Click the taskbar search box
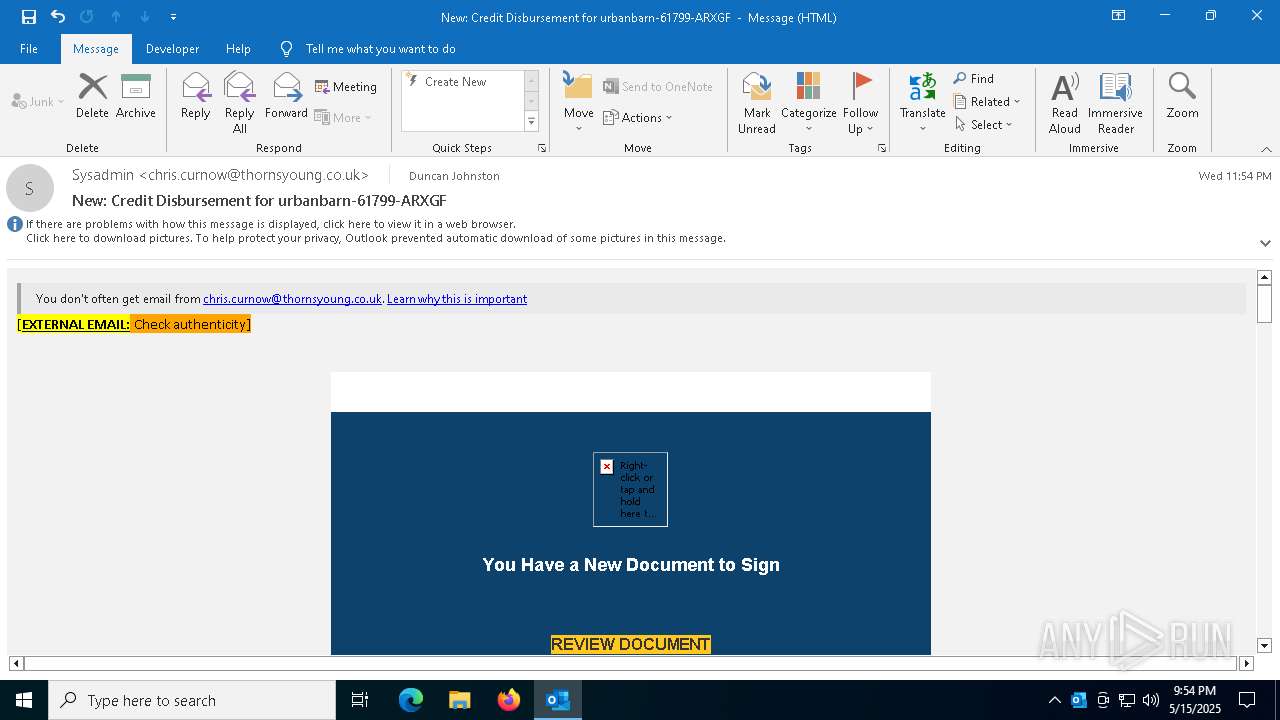This screenshot has height=720, width=1280. (x=192, y=700)
